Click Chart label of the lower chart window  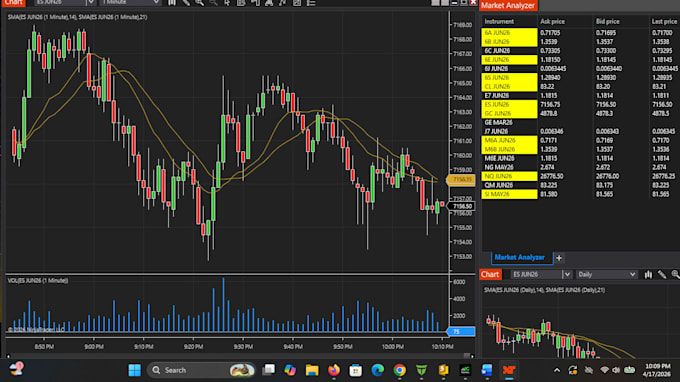coord(490,274)
